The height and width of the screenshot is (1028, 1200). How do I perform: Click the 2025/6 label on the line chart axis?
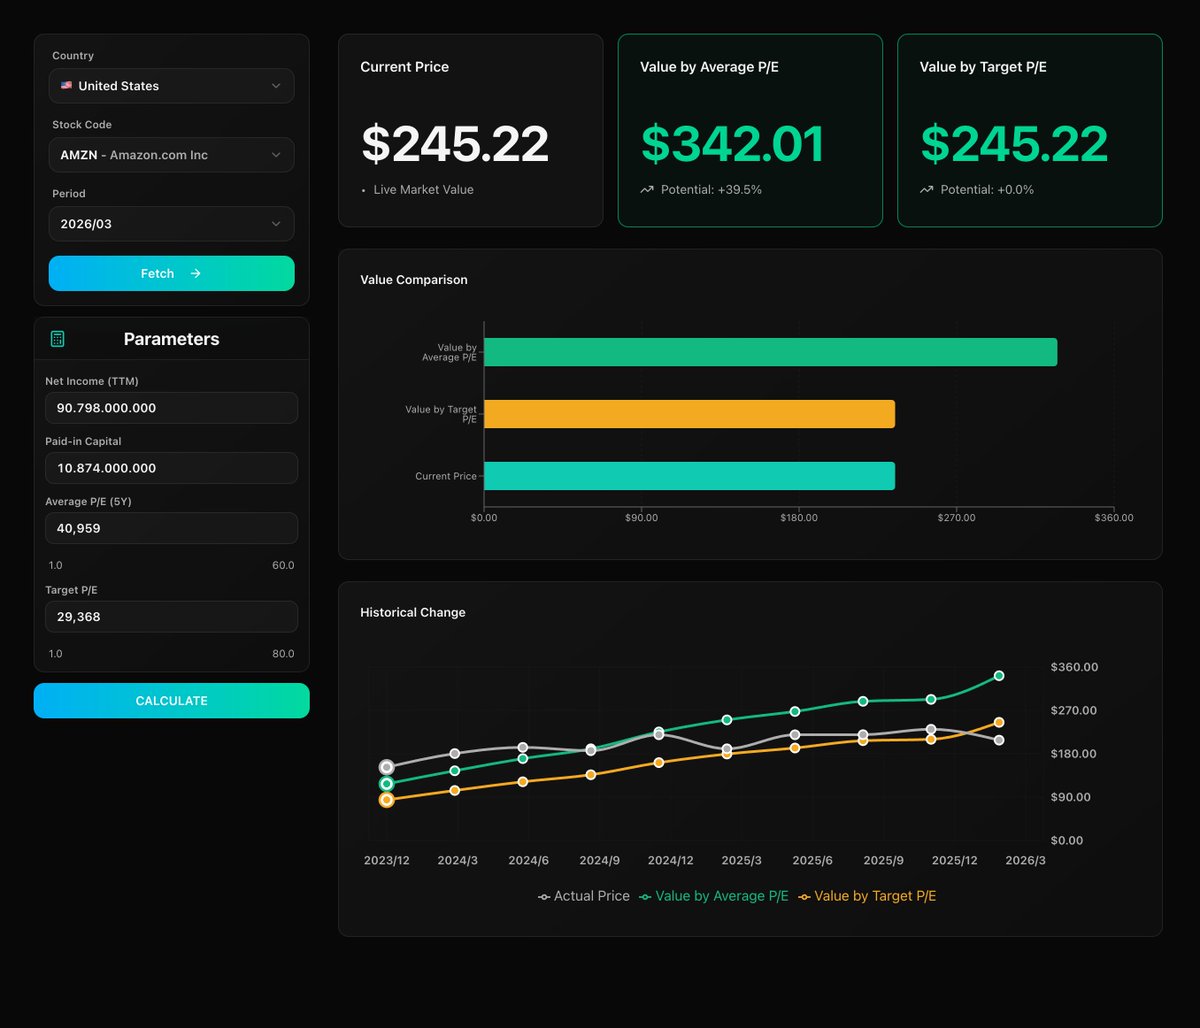click(x=812, y=860)
